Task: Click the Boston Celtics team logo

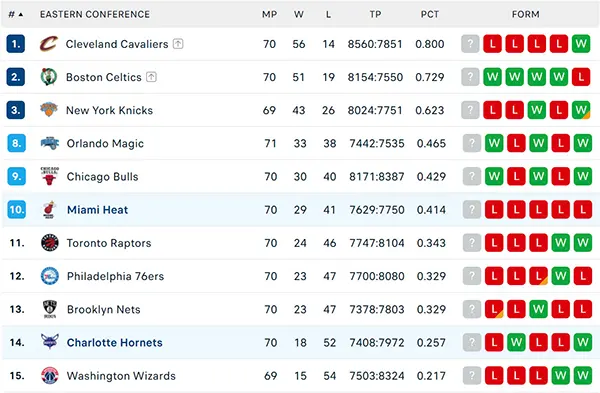Action: [49, 77]
